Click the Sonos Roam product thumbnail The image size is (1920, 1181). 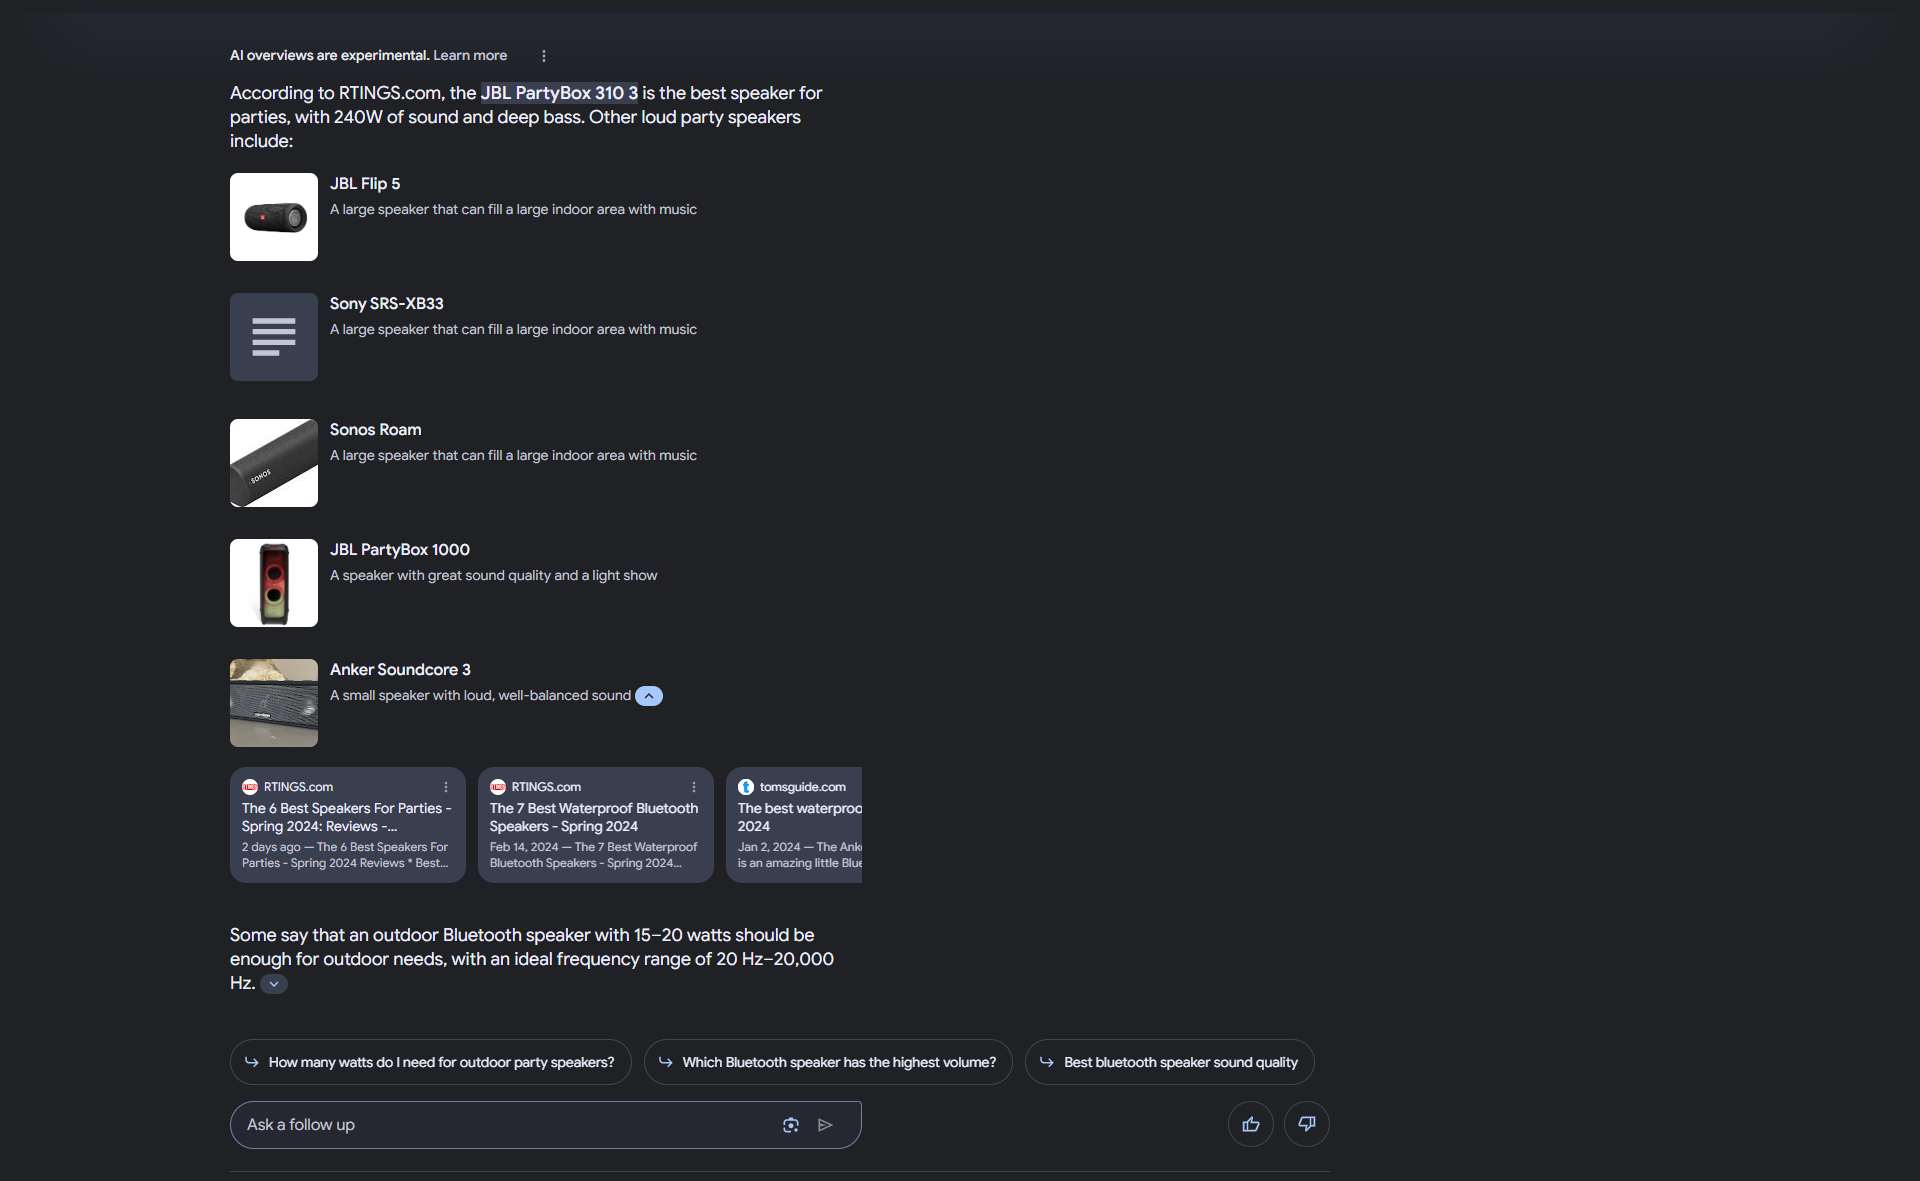pyautogui.click(x=274, y=463)
